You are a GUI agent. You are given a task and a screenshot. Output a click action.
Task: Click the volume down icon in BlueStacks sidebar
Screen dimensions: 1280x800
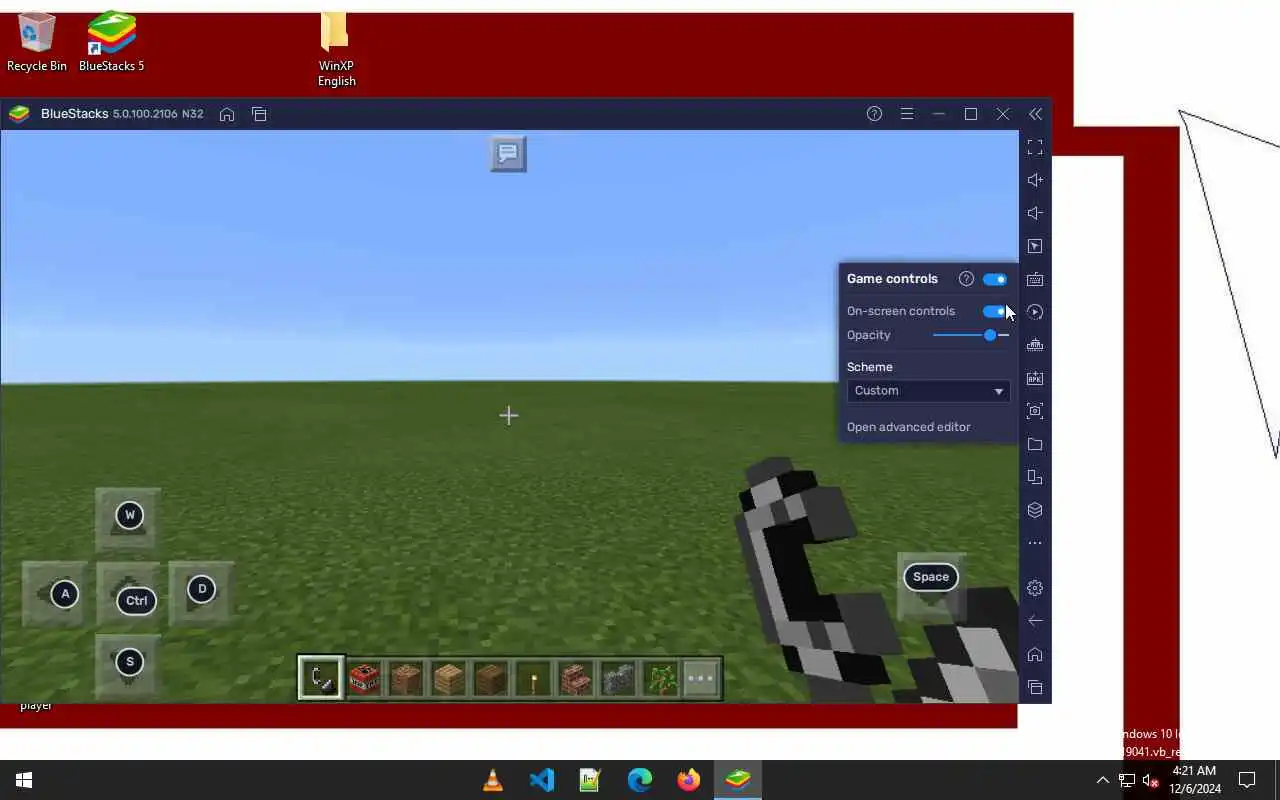coord(1035,213)
